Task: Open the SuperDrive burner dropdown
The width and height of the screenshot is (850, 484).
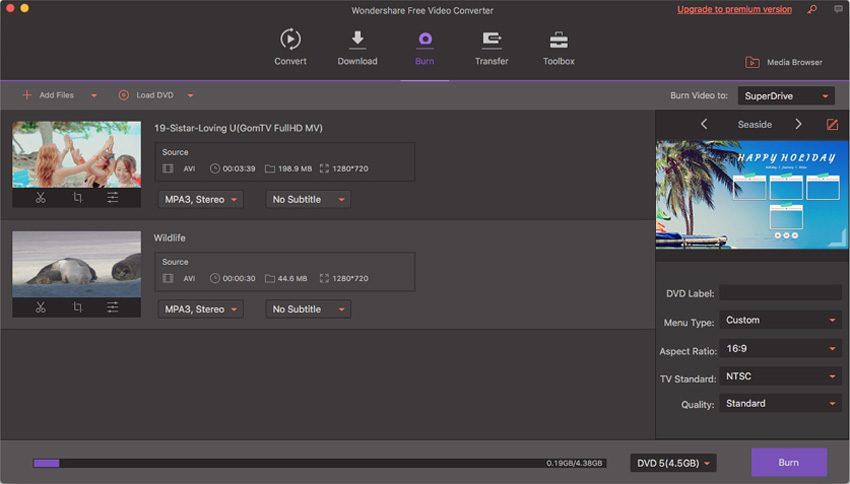Action: point(786,96)
